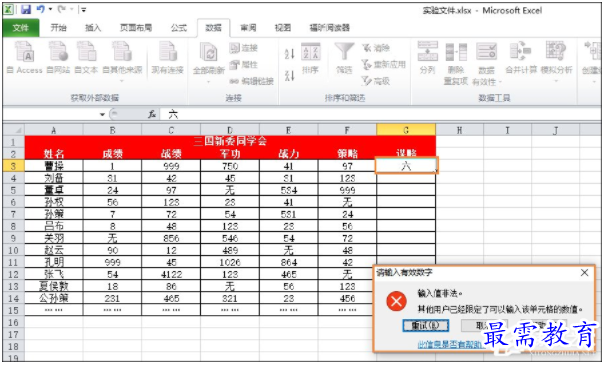Sort descending with Z-A icon
Screen dimensions: 605x366
pyautogui.click(x=289, y=75)
